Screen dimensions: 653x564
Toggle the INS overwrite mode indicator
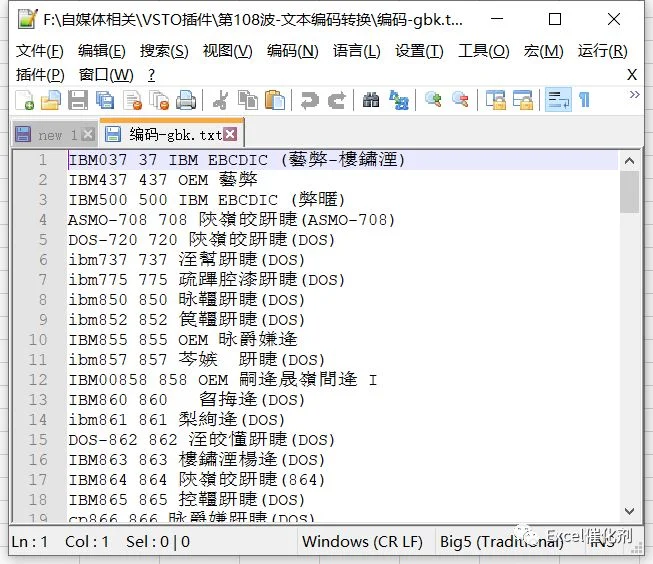coord(603,542)
